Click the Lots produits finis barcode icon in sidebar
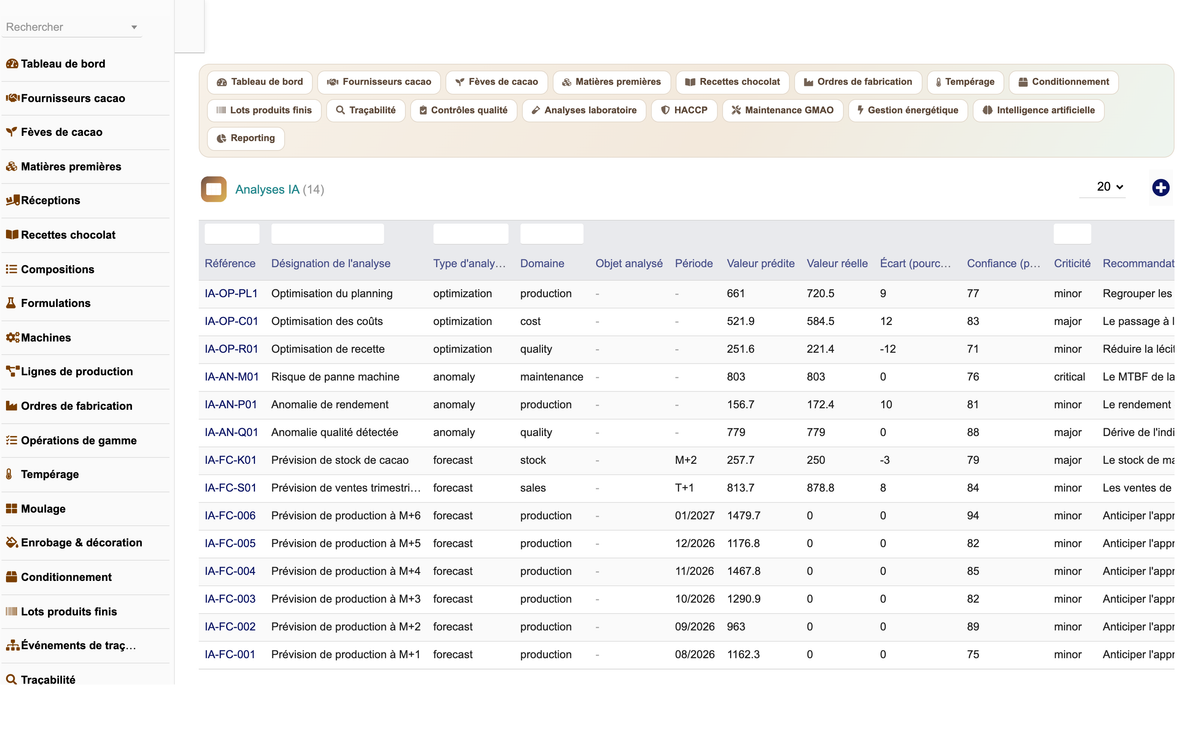 tap(12, 611)
